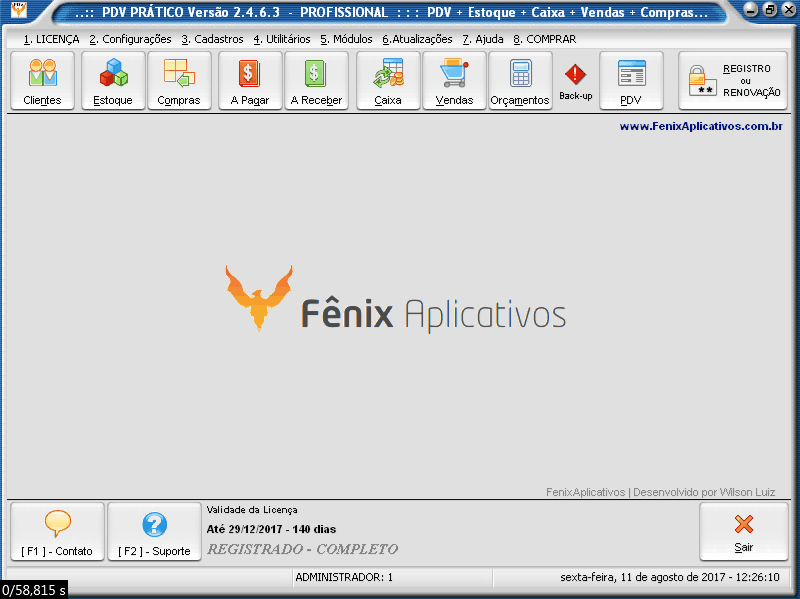
Task: Open the 1. LICENÇA menu
Action: [51, 39]
